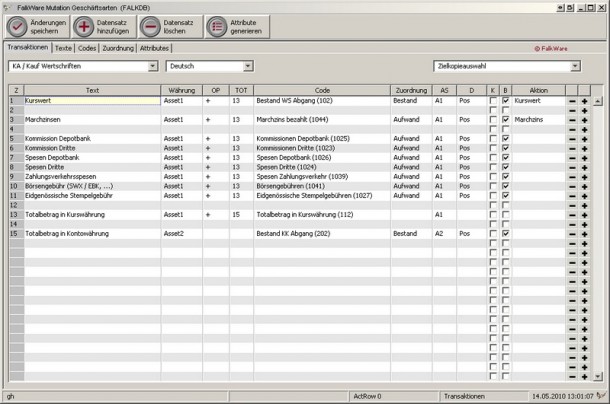Click the minus icon in the Totalbetrag in Kontowährung row
The width and height of the screenshot is (610, 404).
point(573,233)
